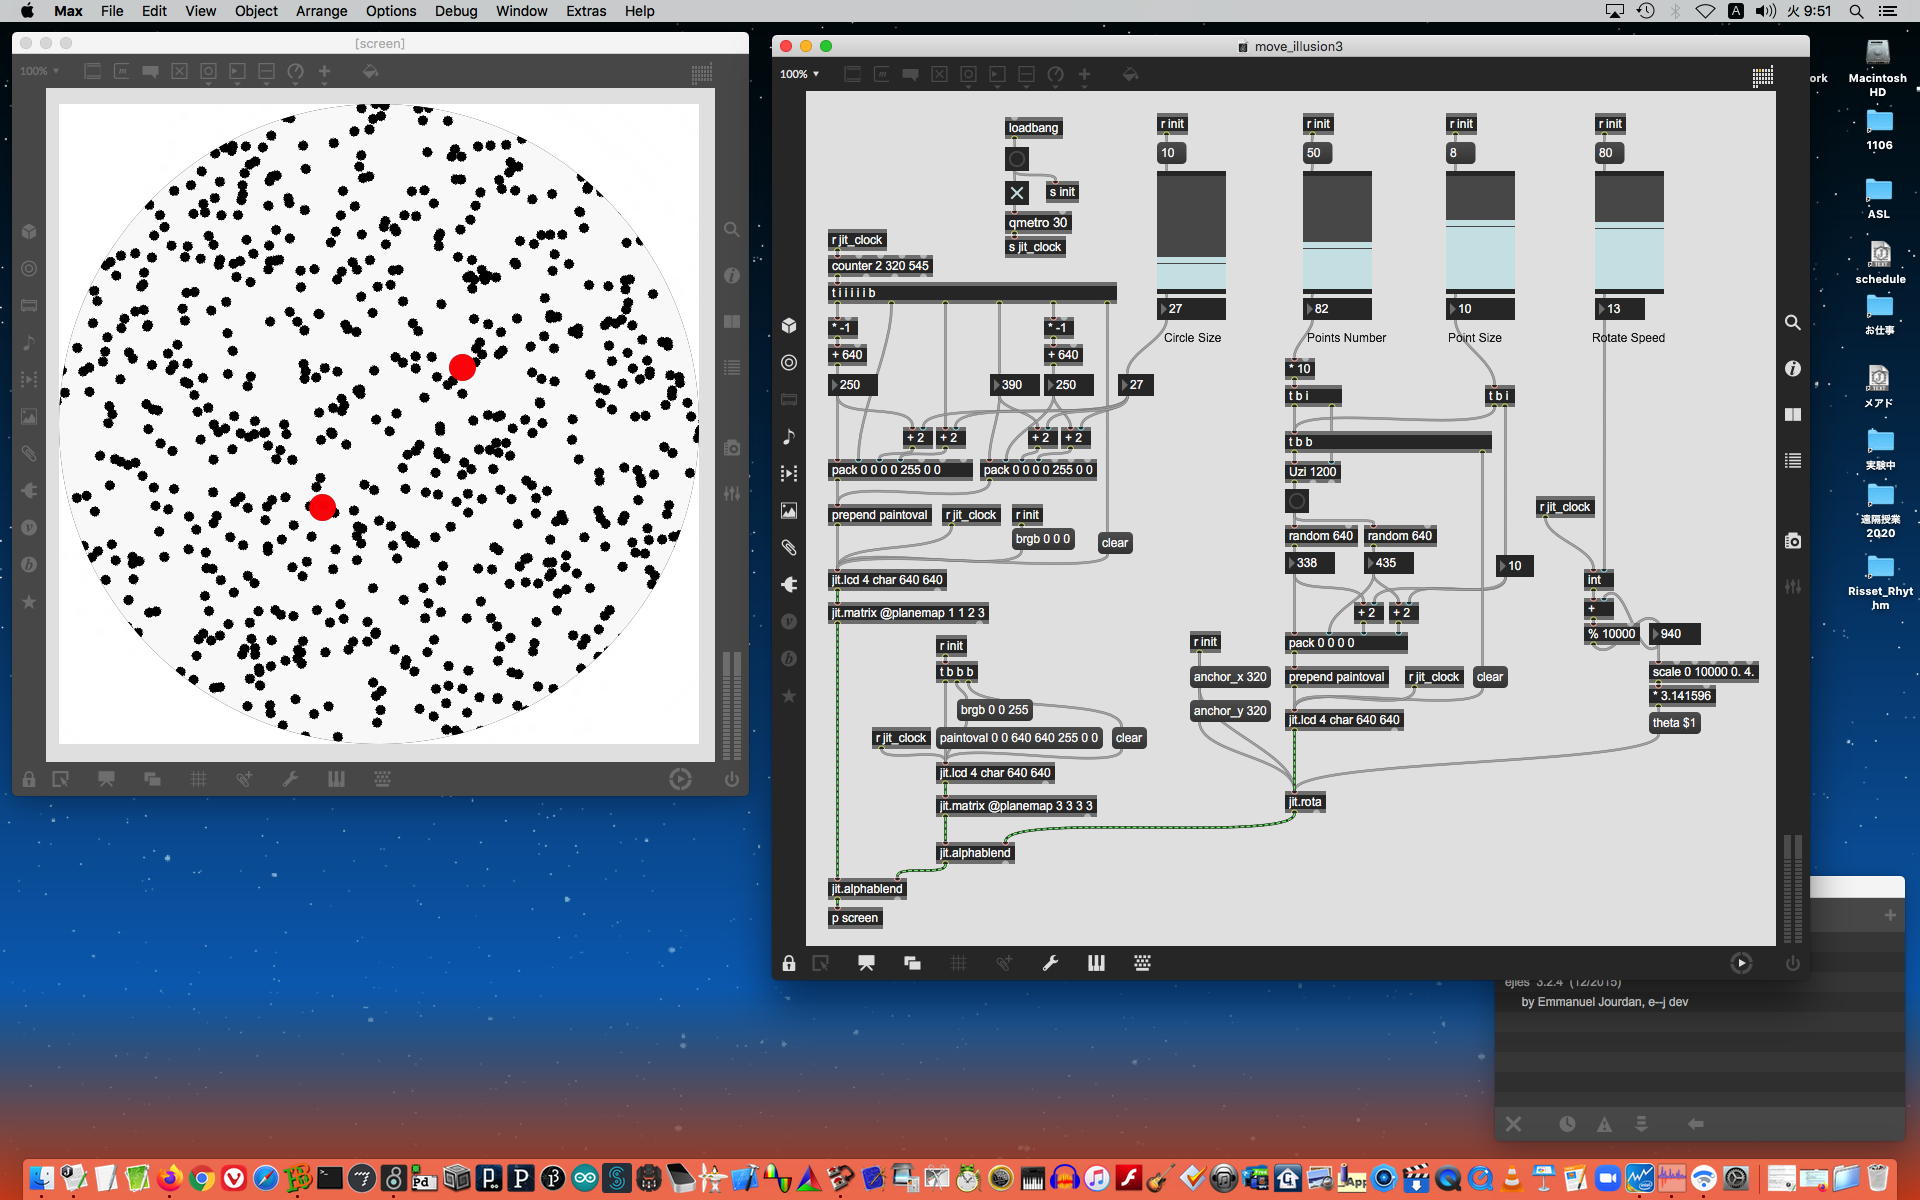Toggle the X toggle above qmetro 30

1016,193
